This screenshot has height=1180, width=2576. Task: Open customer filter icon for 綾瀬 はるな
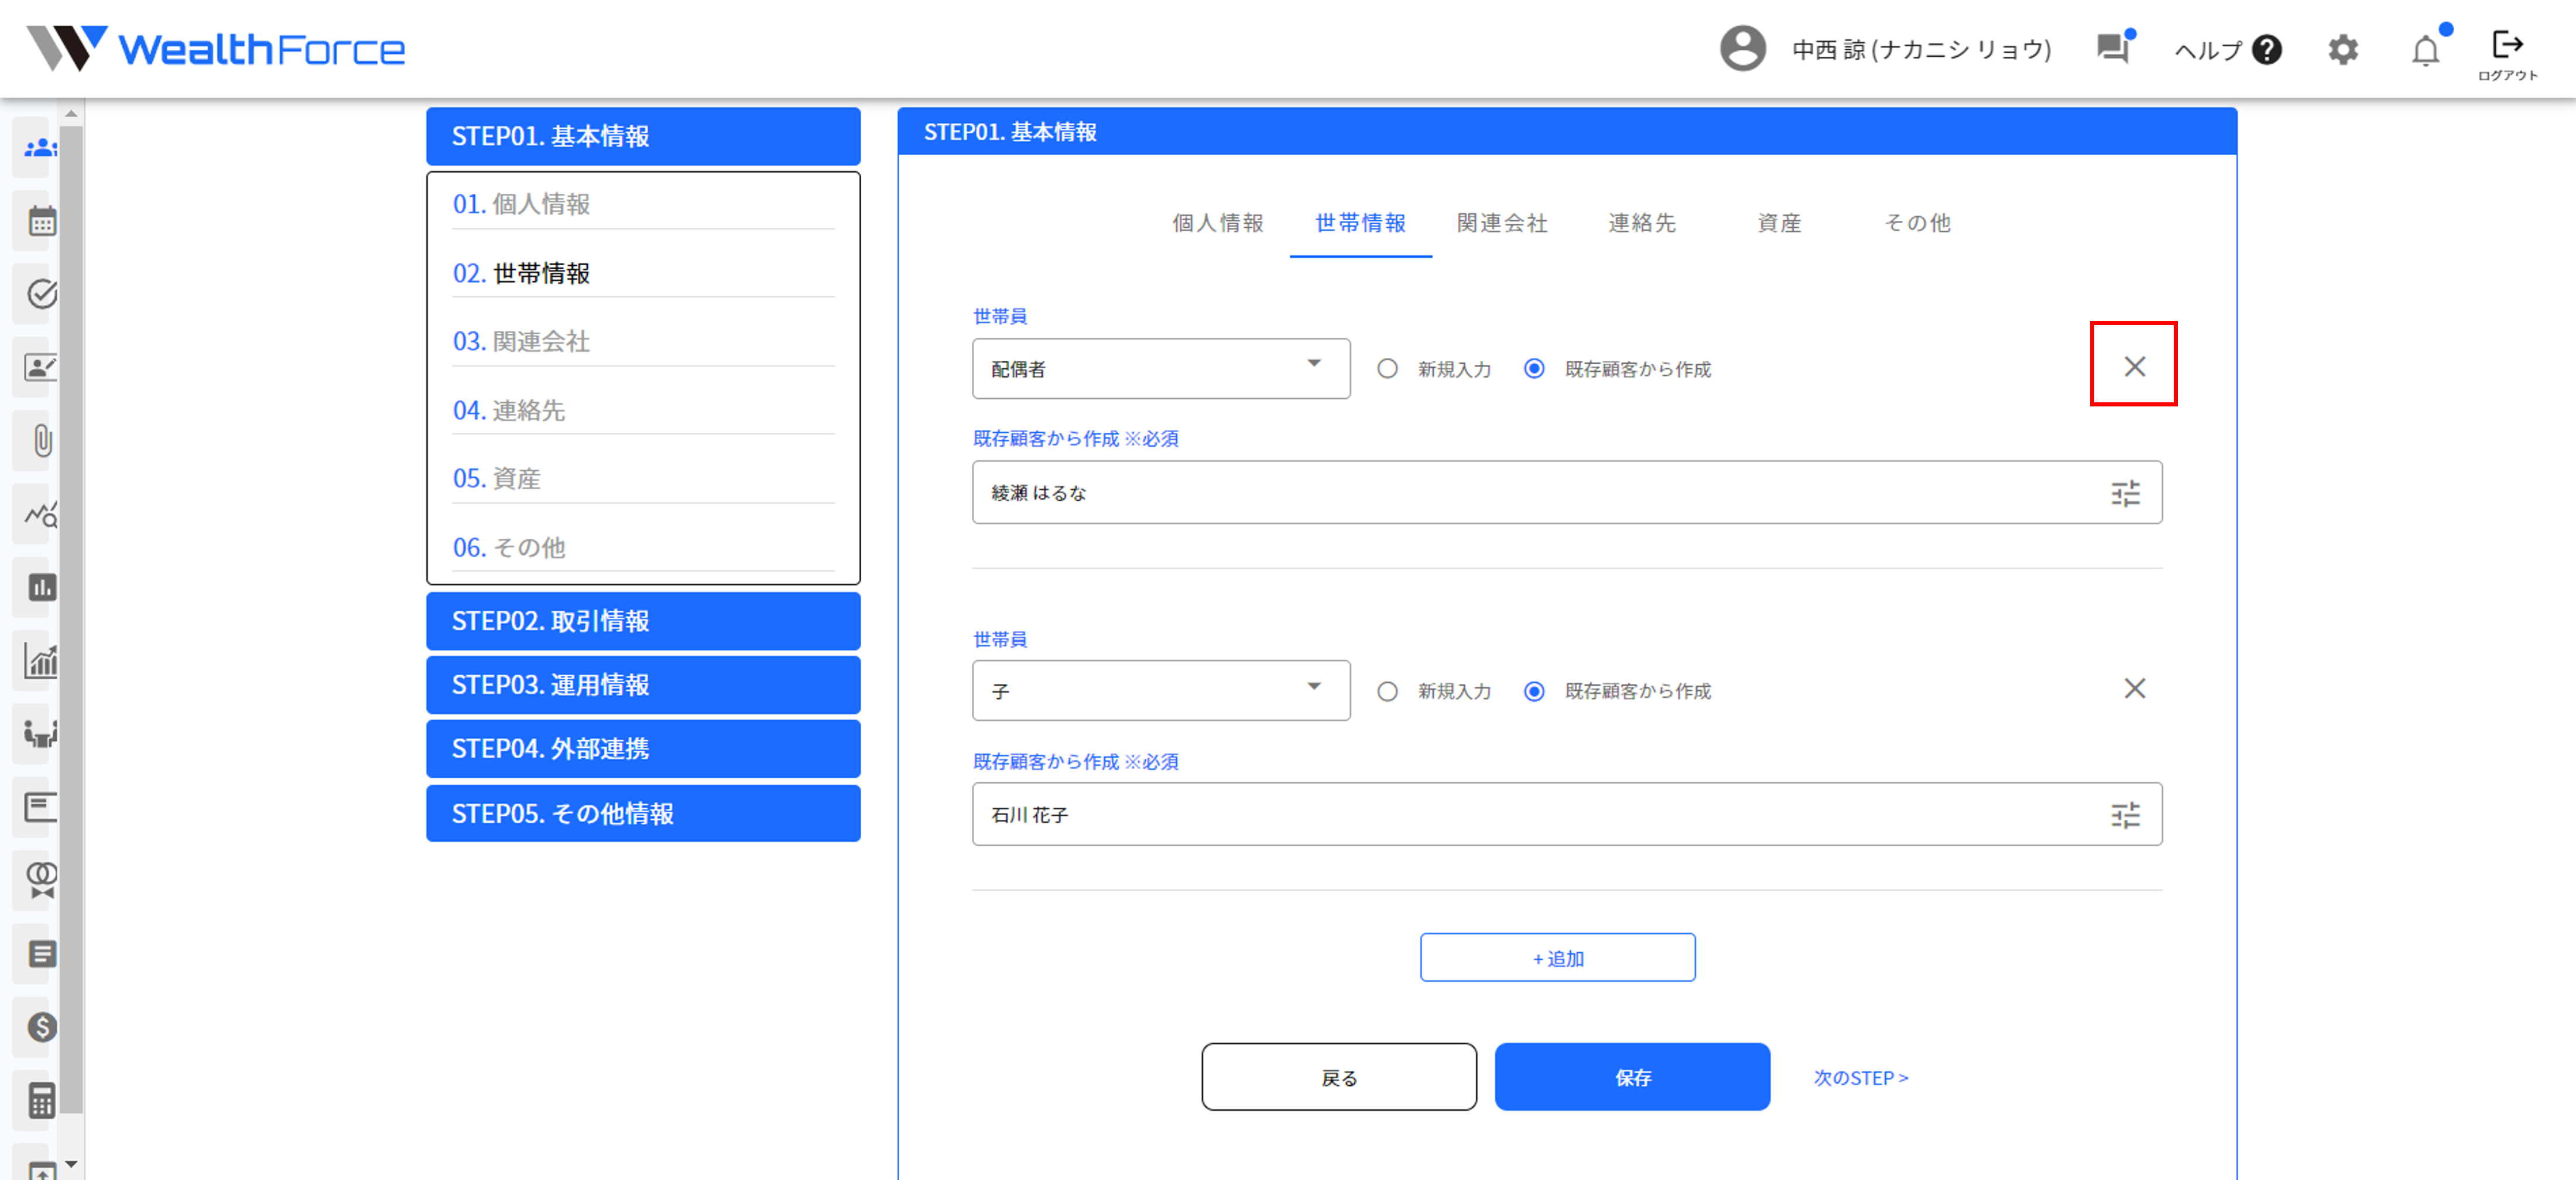pyautogui.click(x=2125, y=493)
